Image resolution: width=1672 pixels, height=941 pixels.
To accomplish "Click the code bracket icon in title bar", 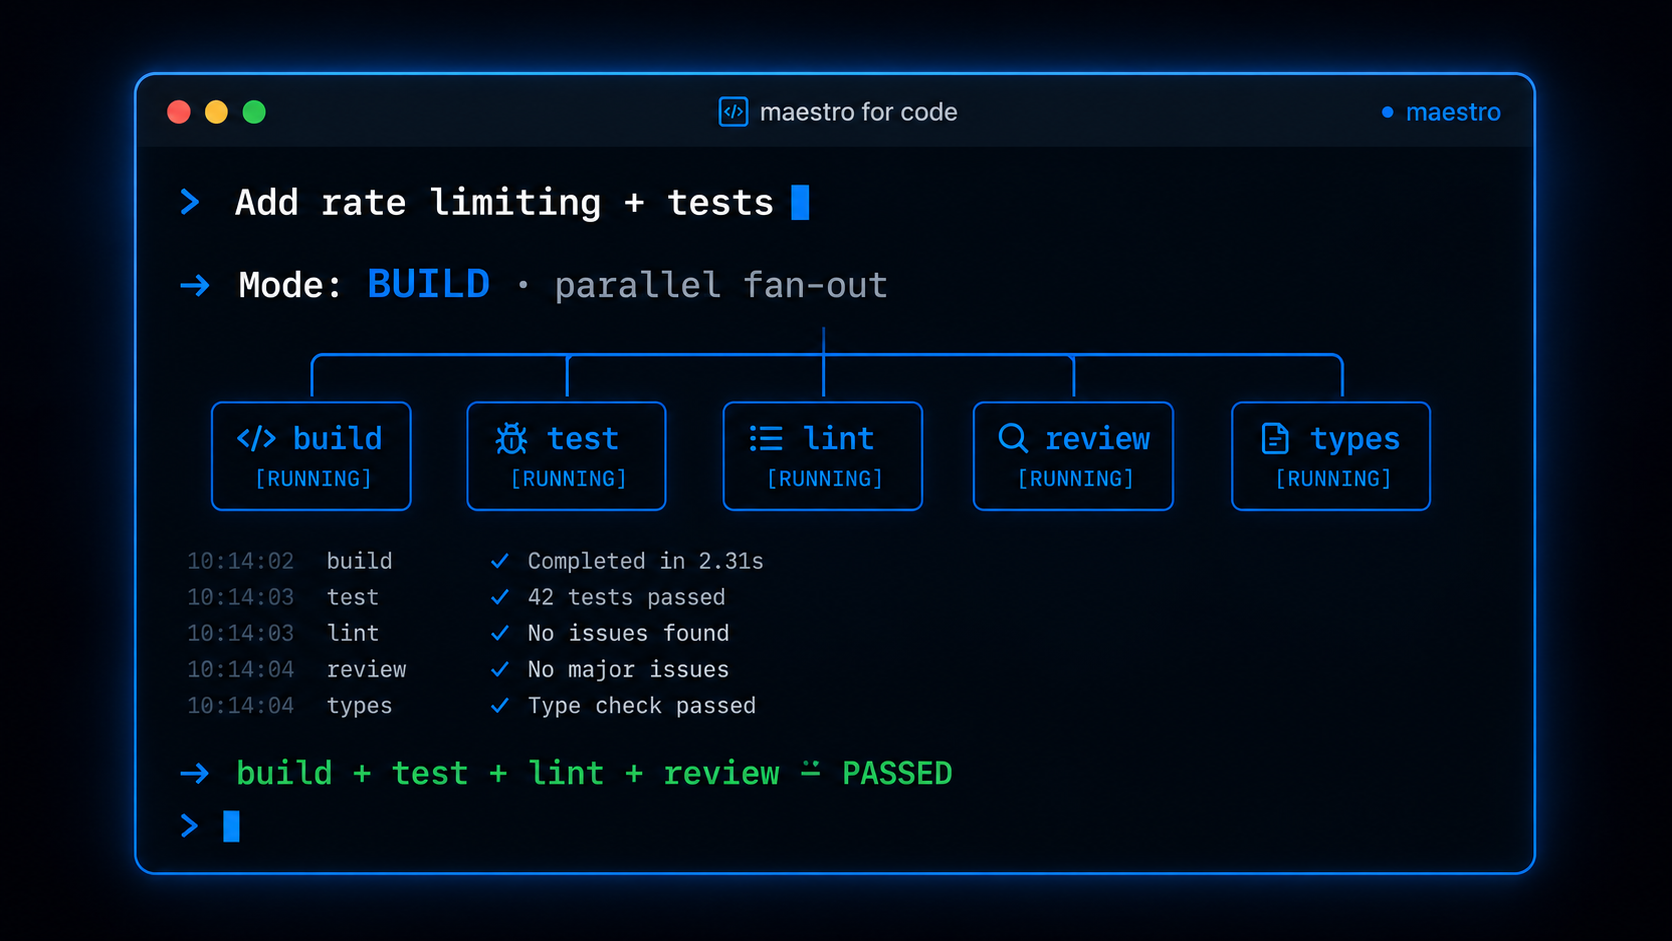I will pos(733,112).
